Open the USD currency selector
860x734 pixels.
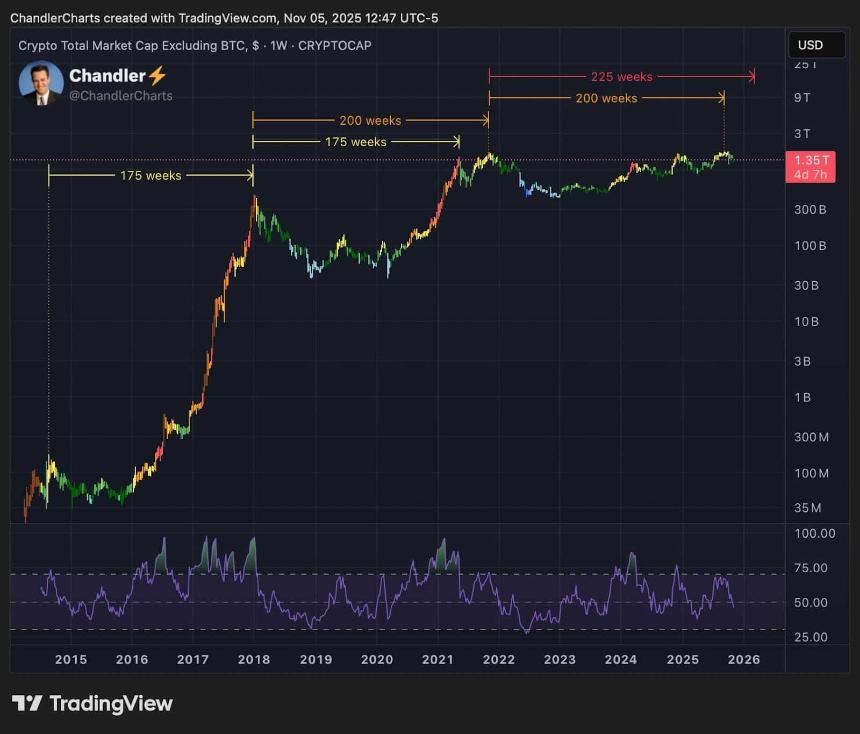click(x=810, y=45)
